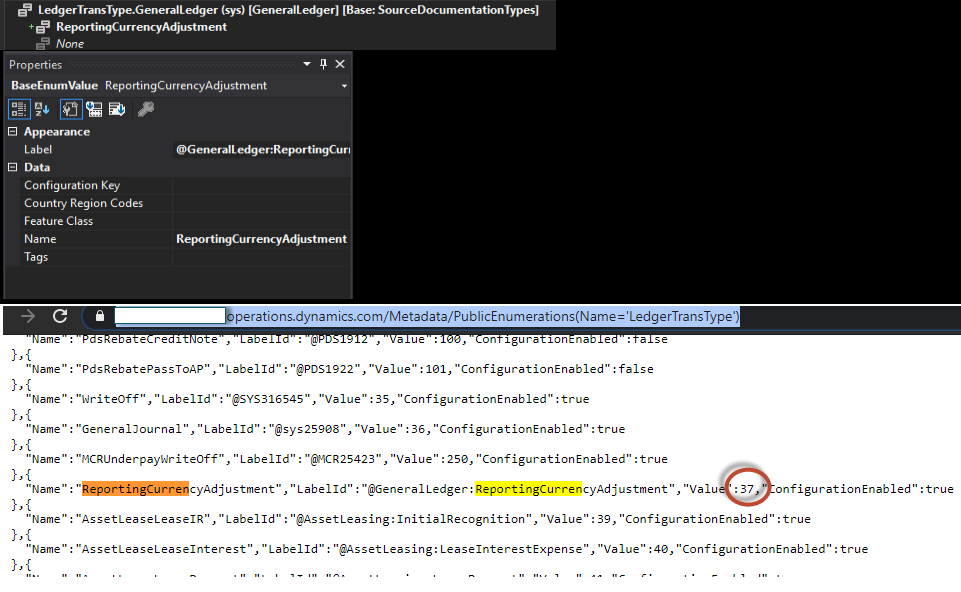Click the browser forward arrow
The image size is (961, 592).
pyautogui.click(x=28, y=316)
